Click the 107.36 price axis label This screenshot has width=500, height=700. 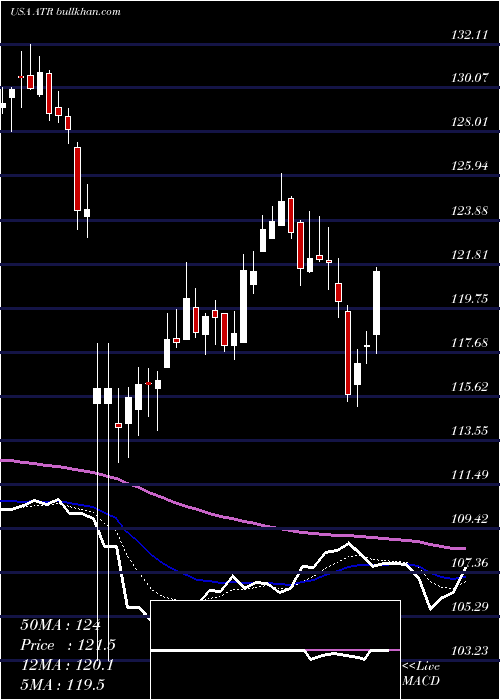pos(469,563)
